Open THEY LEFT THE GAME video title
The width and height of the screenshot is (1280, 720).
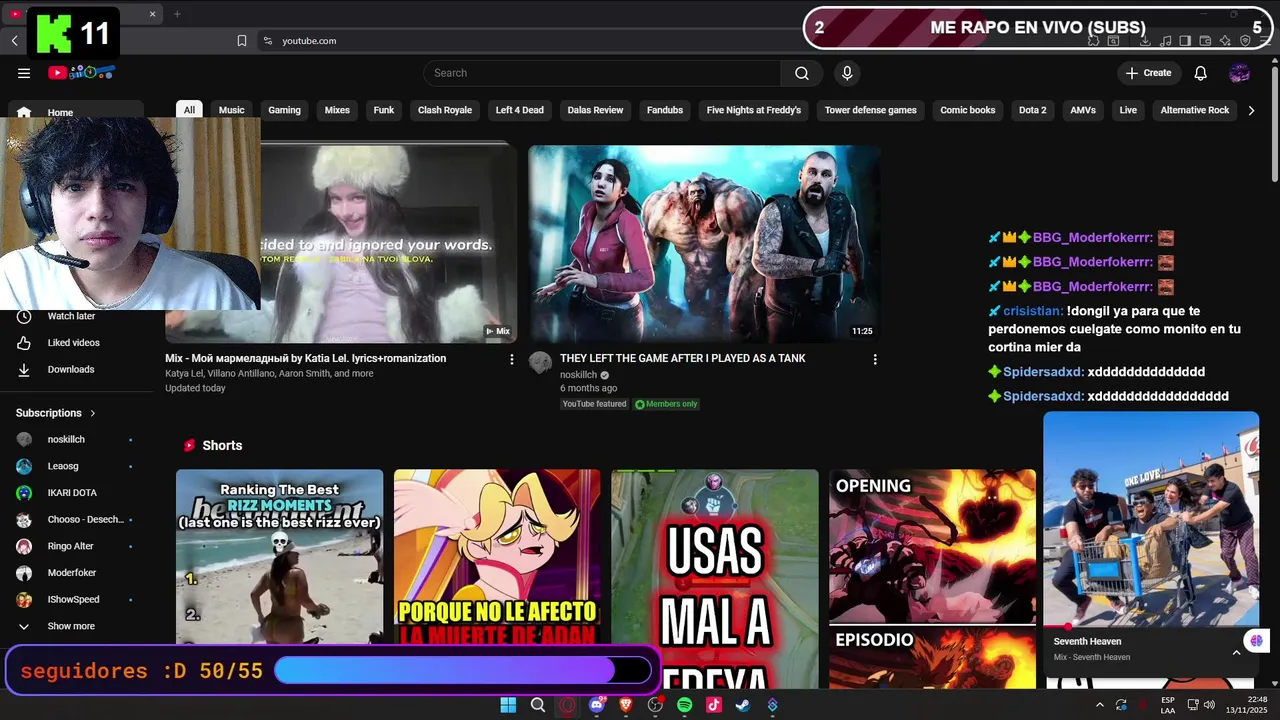tap(683, 359)
